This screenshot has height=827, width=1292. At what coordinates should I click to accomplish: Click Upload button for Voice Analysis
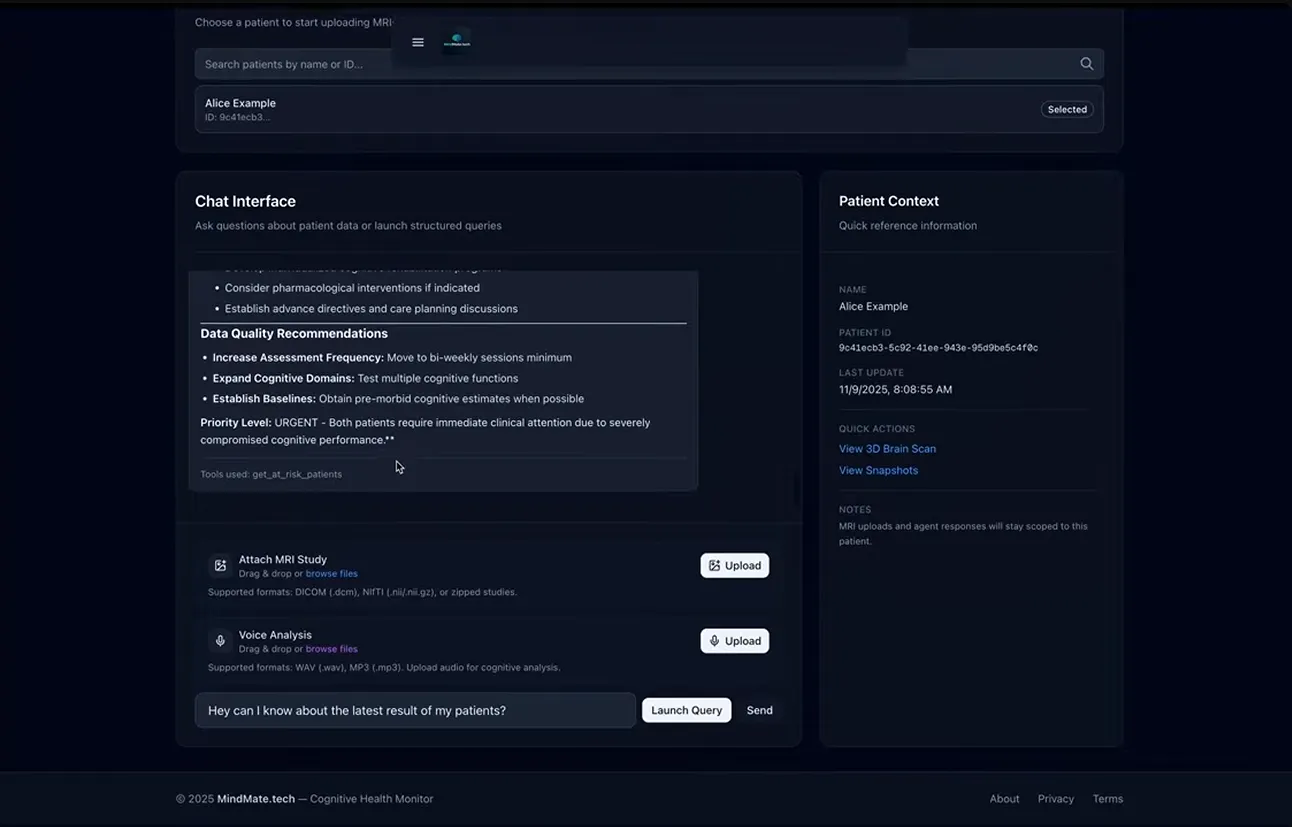[x=735, y=641]
